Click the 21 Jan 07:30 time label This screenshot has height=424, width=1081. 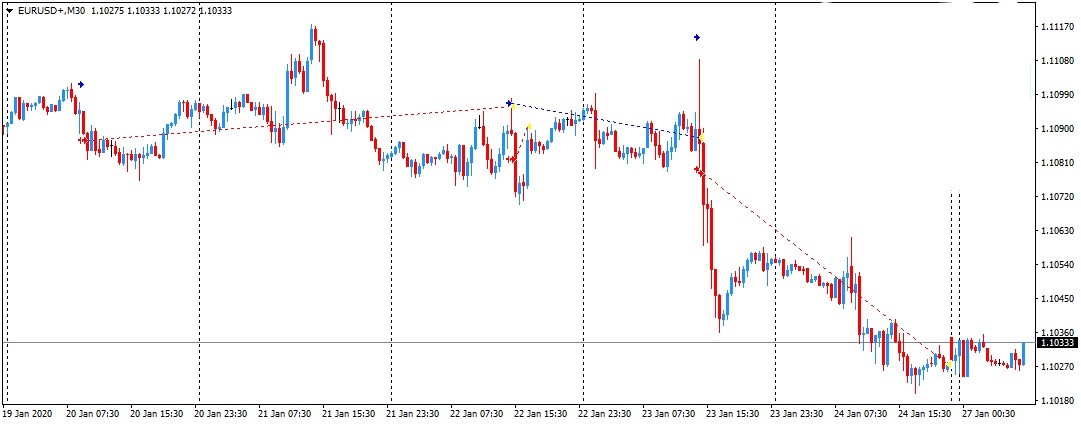pyautogui.click(x=285, y=414)
